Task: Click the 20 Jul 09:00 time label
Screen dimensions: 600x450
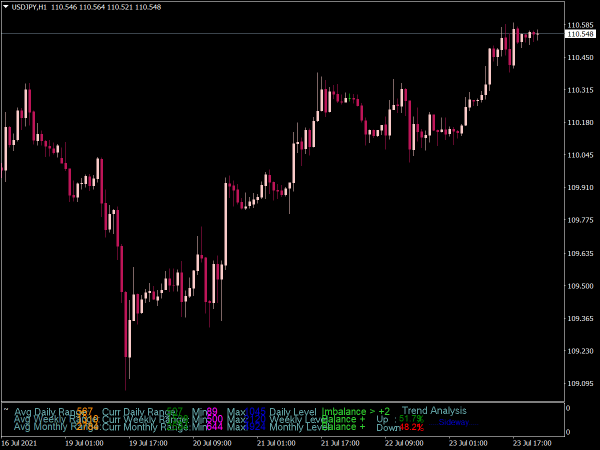Action: (x=212, y=443)
